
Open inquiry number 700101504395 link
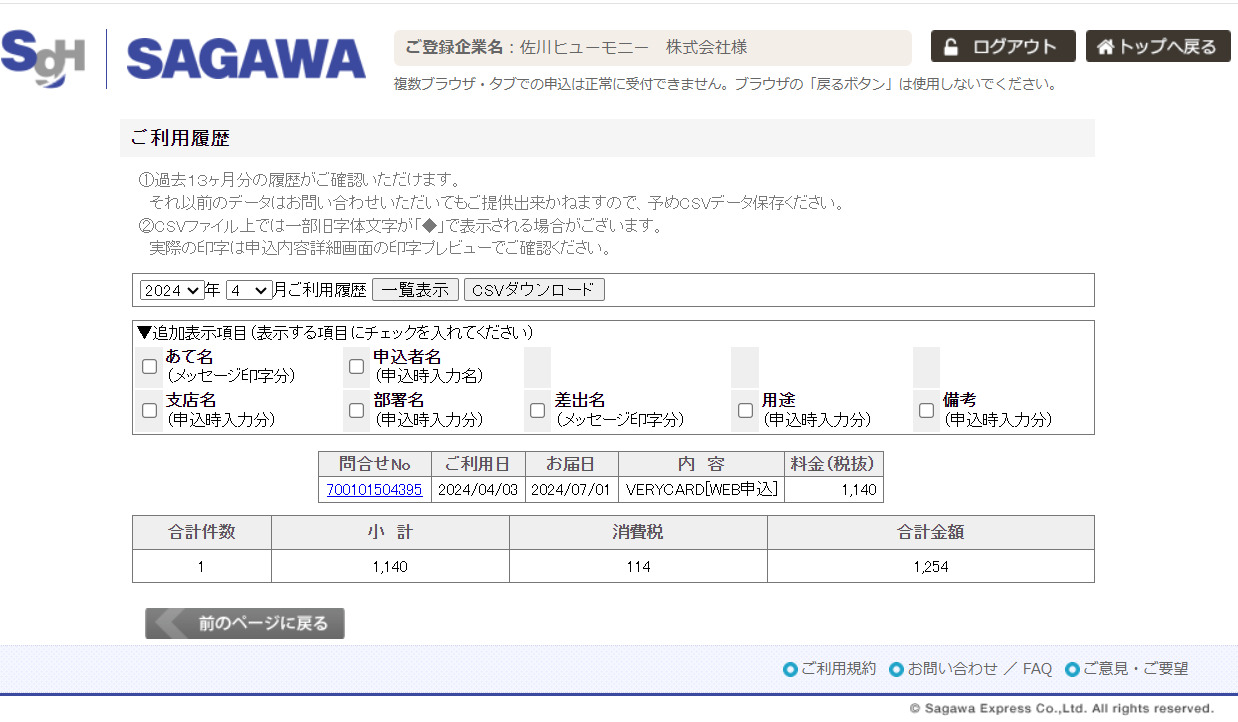374,490
